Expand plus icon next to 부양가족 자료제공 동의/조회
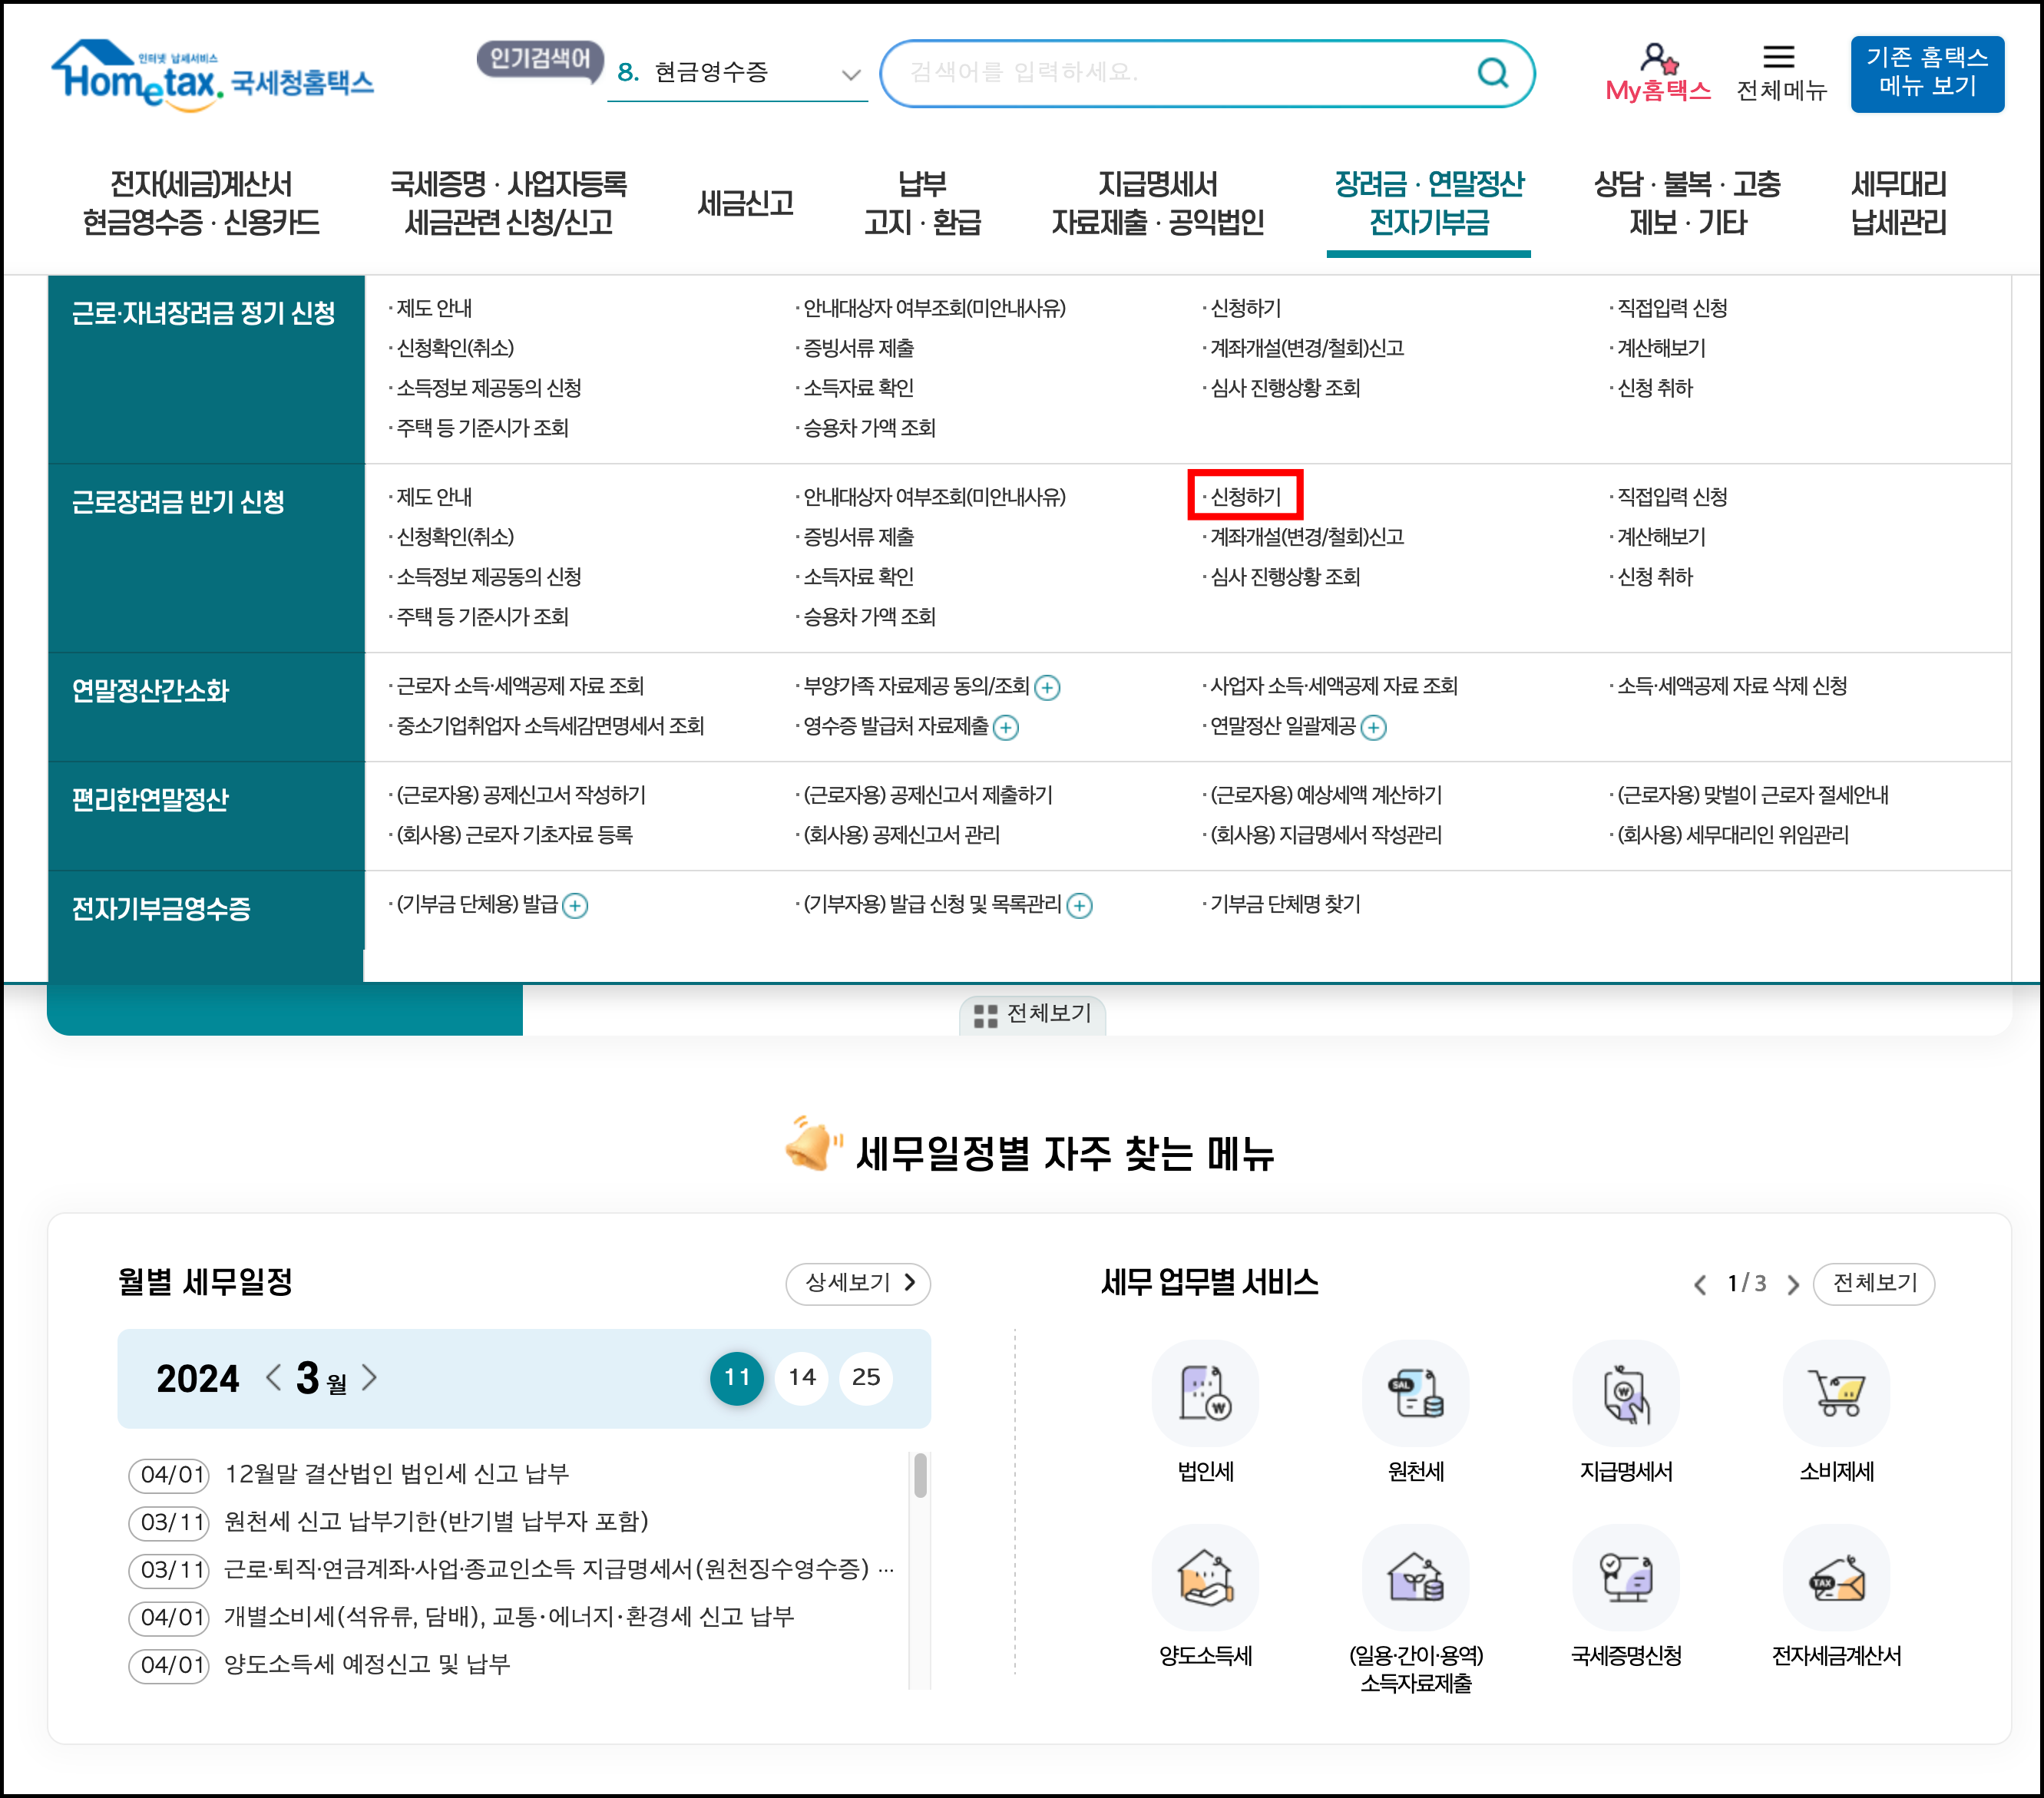This screenshot has width=2044, height=1798. point(1047,687)
